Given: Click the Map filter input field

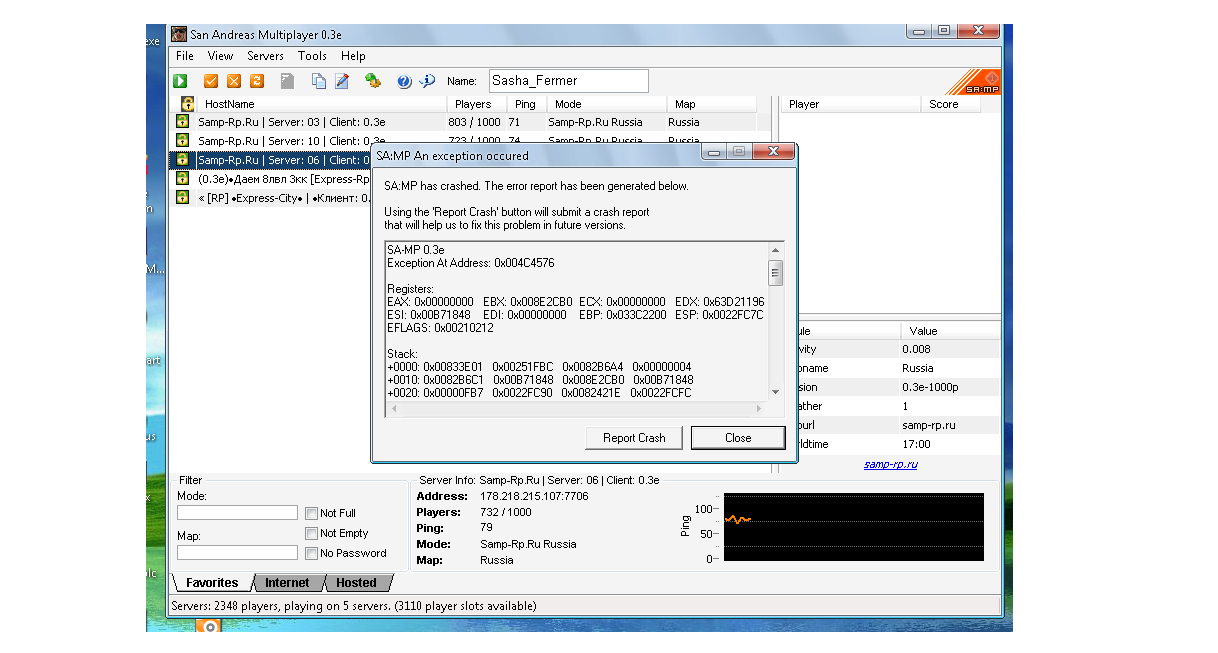Looking at the screenshot, I should point(237,552).
